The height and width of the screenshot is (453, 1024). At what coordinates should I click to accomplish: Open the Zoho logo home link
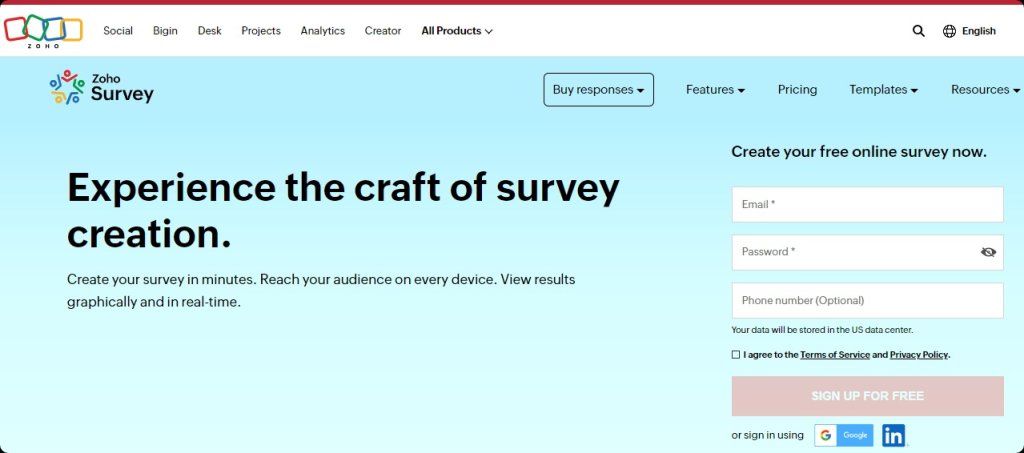click(43, 31)
